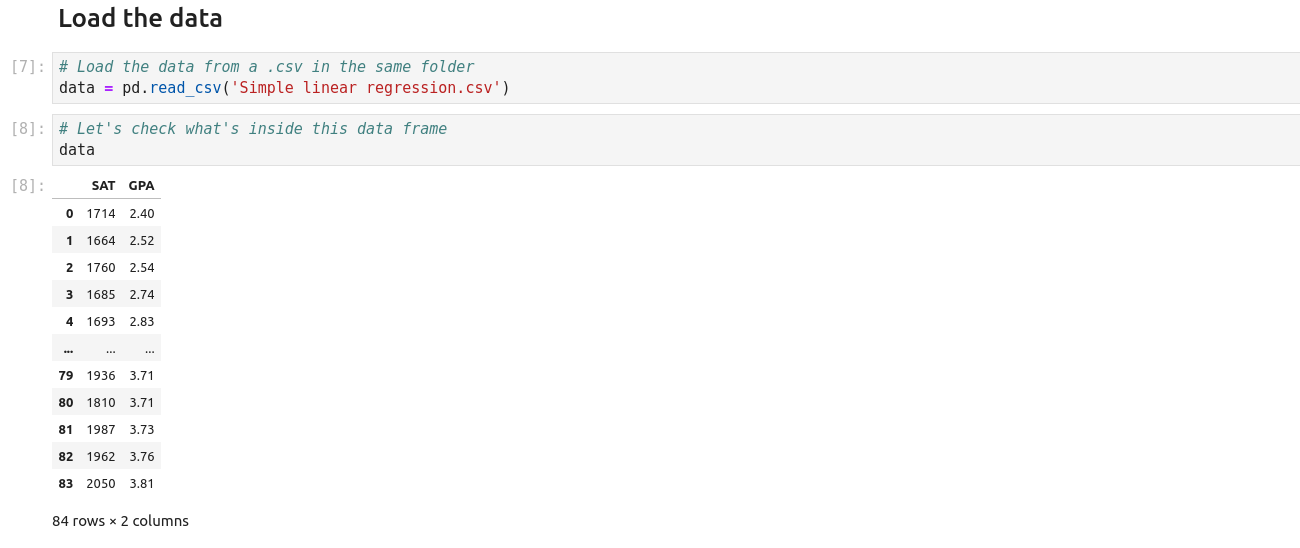The height and width of the screenshot is (548, 1300).
Task: Click the "Load the data" heading
Action: click(x=140, y=18)
